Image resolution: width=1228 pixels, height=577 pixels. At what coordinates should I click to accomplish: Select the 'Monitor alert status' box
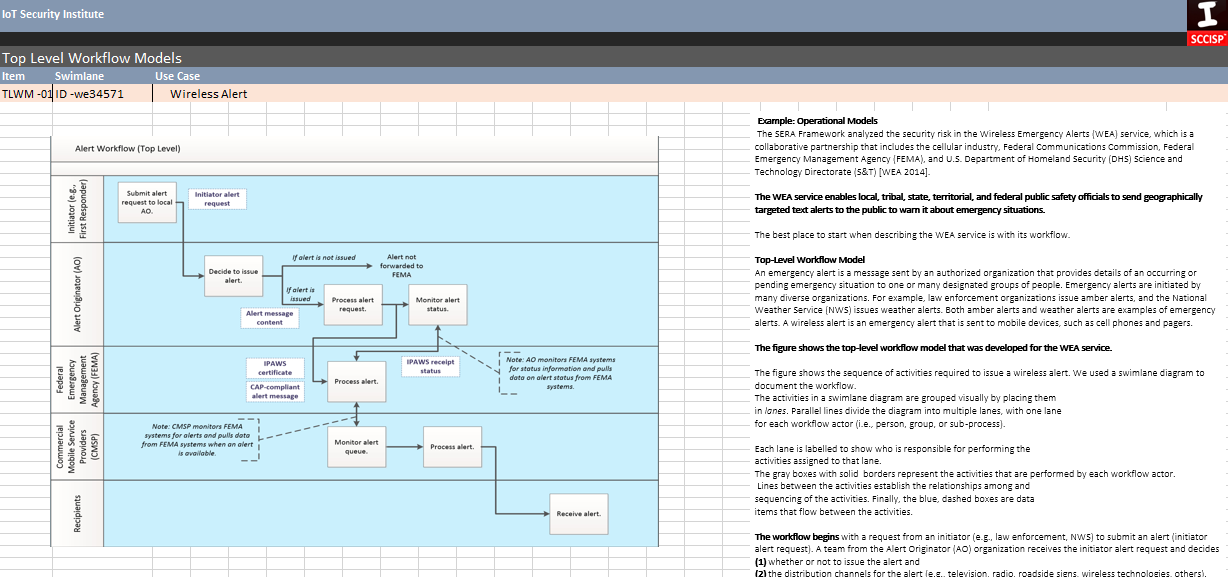tap(438, 305)
